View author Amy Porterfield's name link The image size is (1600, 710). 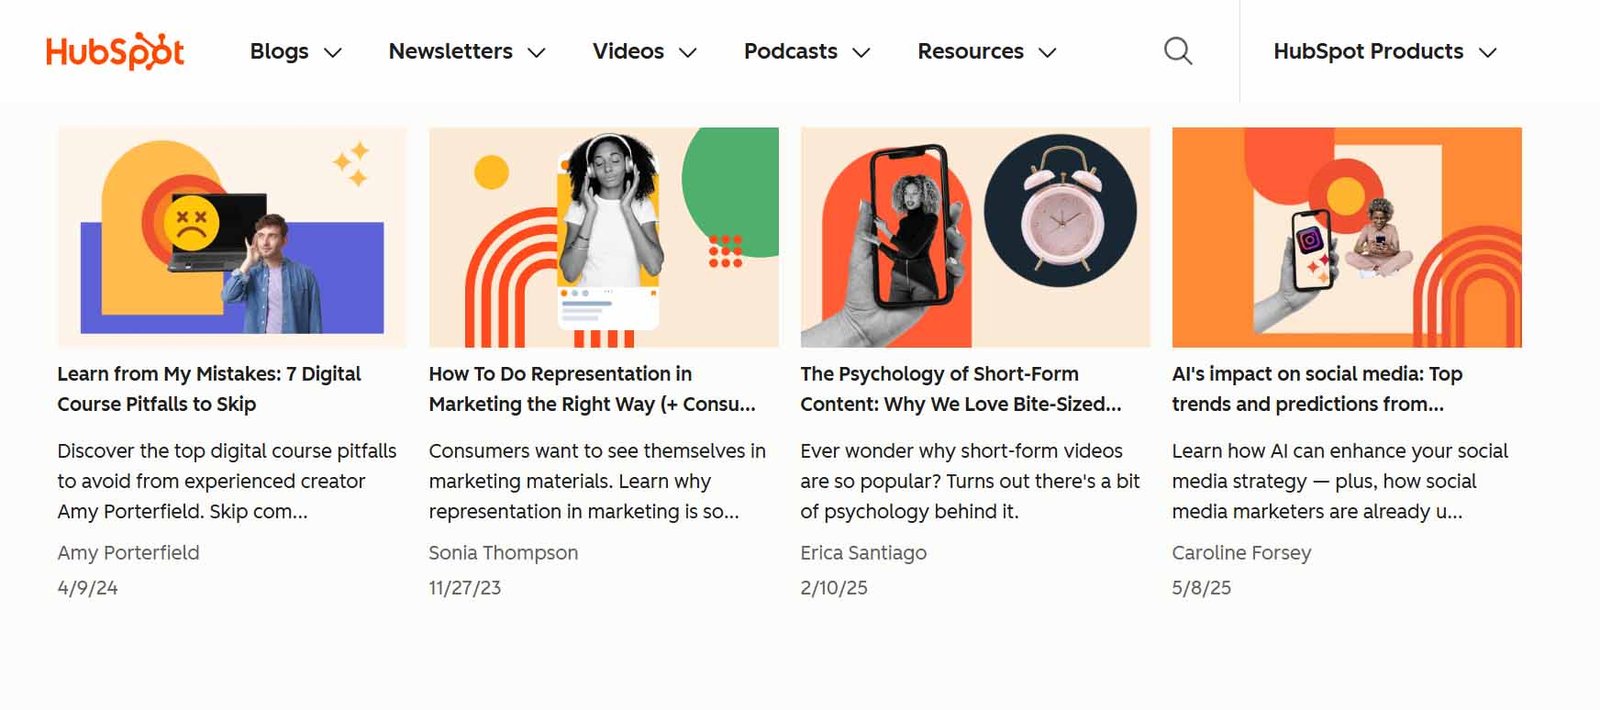(128, 553)
